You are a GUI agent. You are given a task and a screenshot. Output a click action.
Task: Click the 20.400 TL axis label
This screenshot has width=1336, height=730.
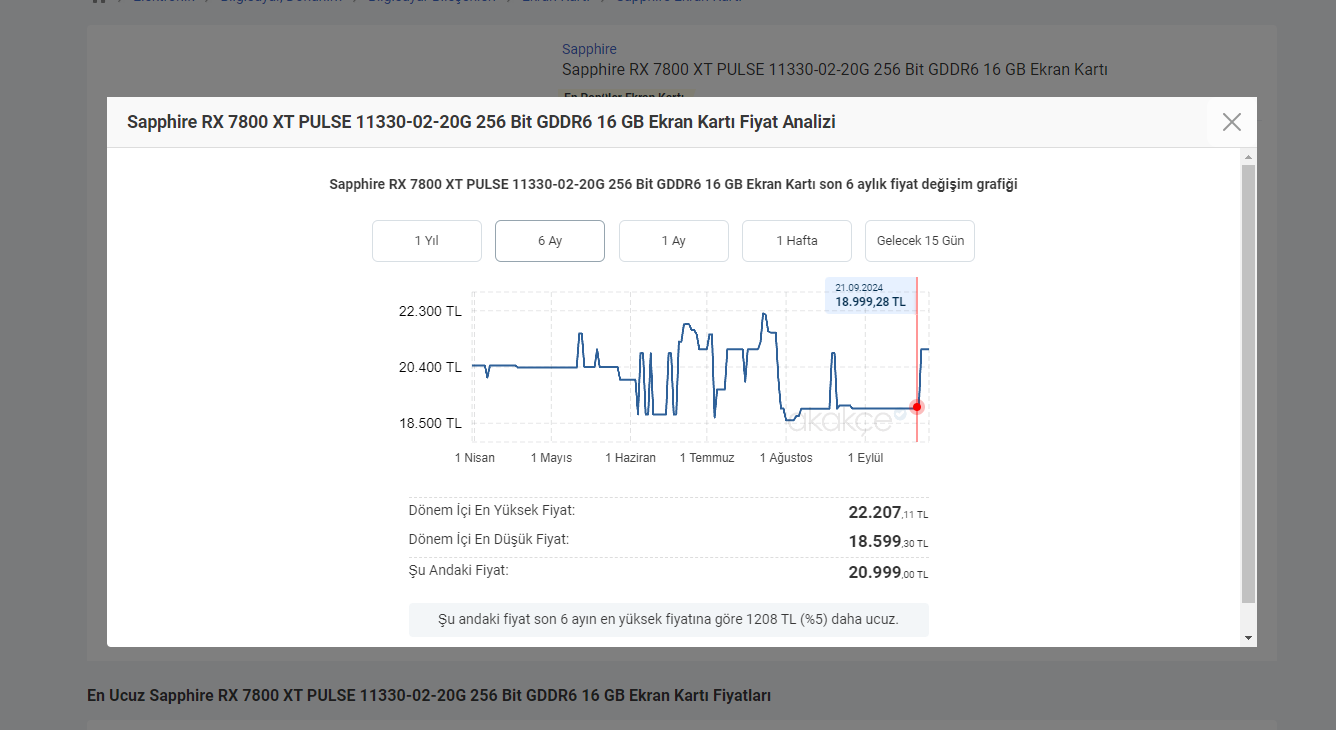coord(430,367)
